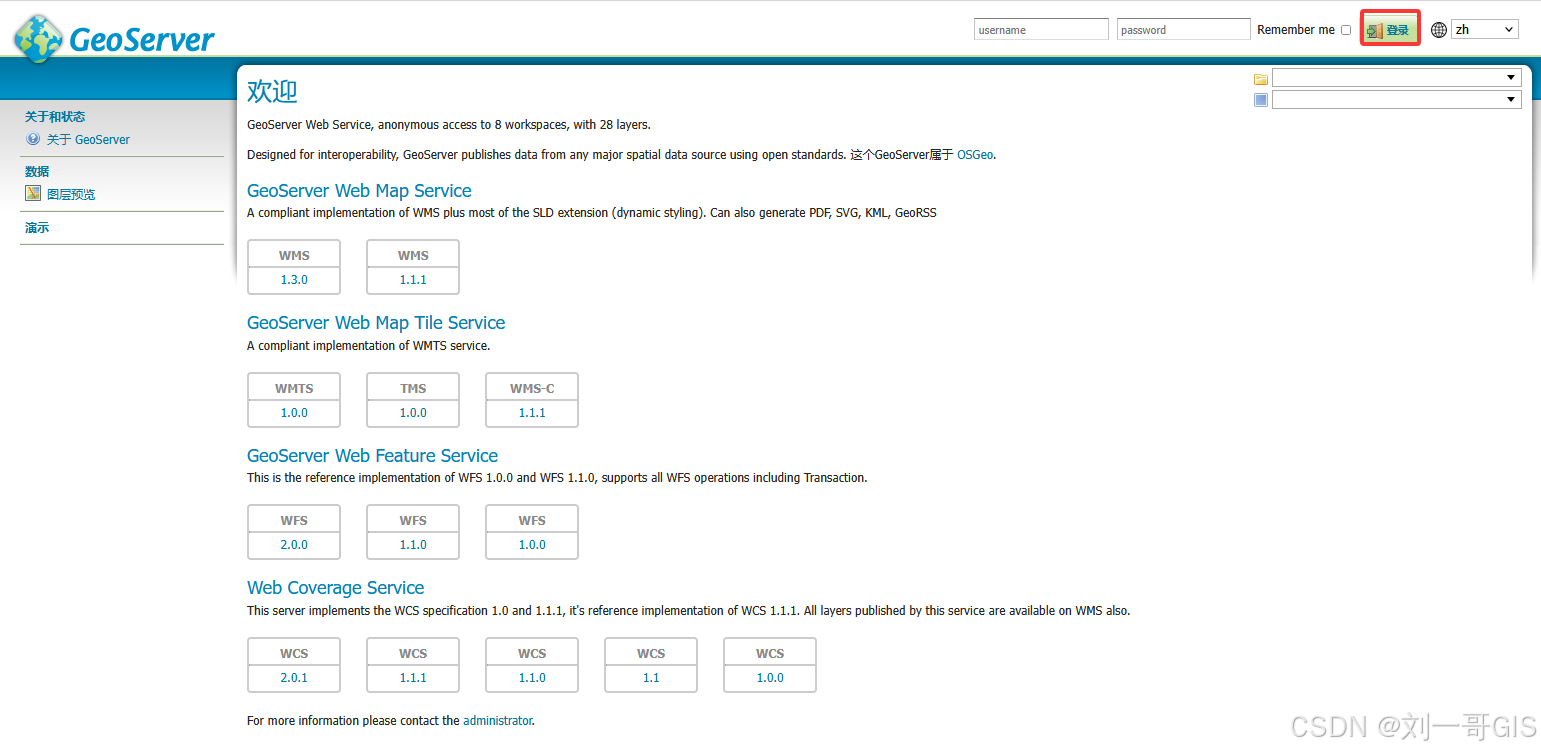This screenshot has height=753, width=1541.
Task: Click Web Coverage Service heading
Action: (335, 588)
